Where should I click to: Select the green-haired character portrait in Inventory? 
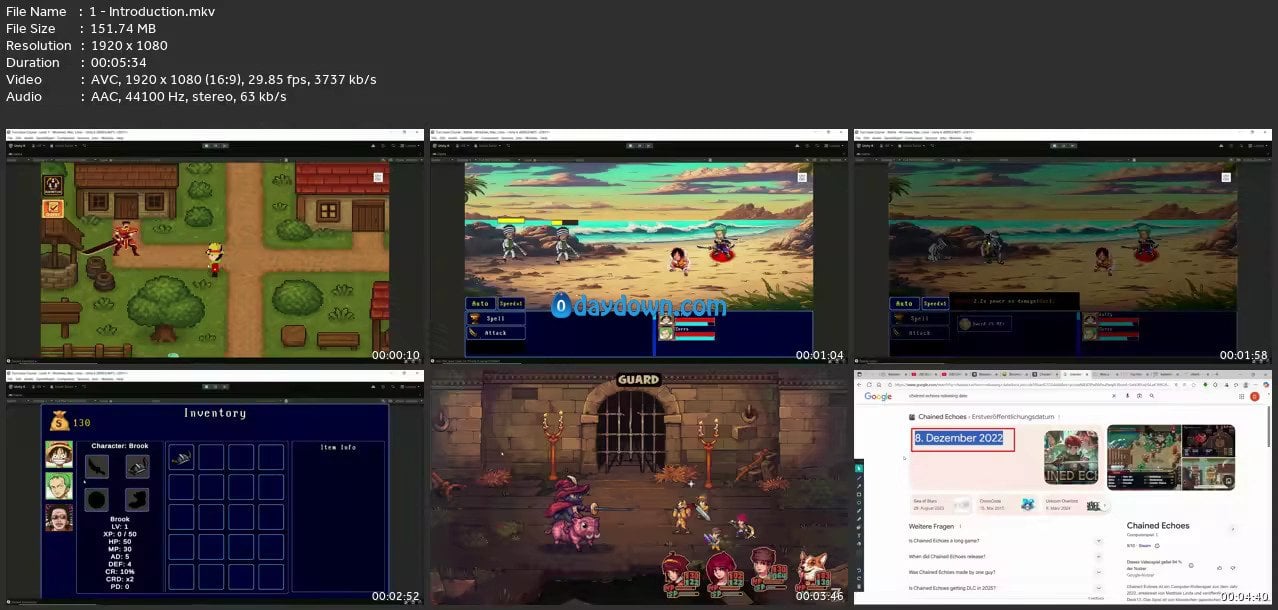[59, 486]
